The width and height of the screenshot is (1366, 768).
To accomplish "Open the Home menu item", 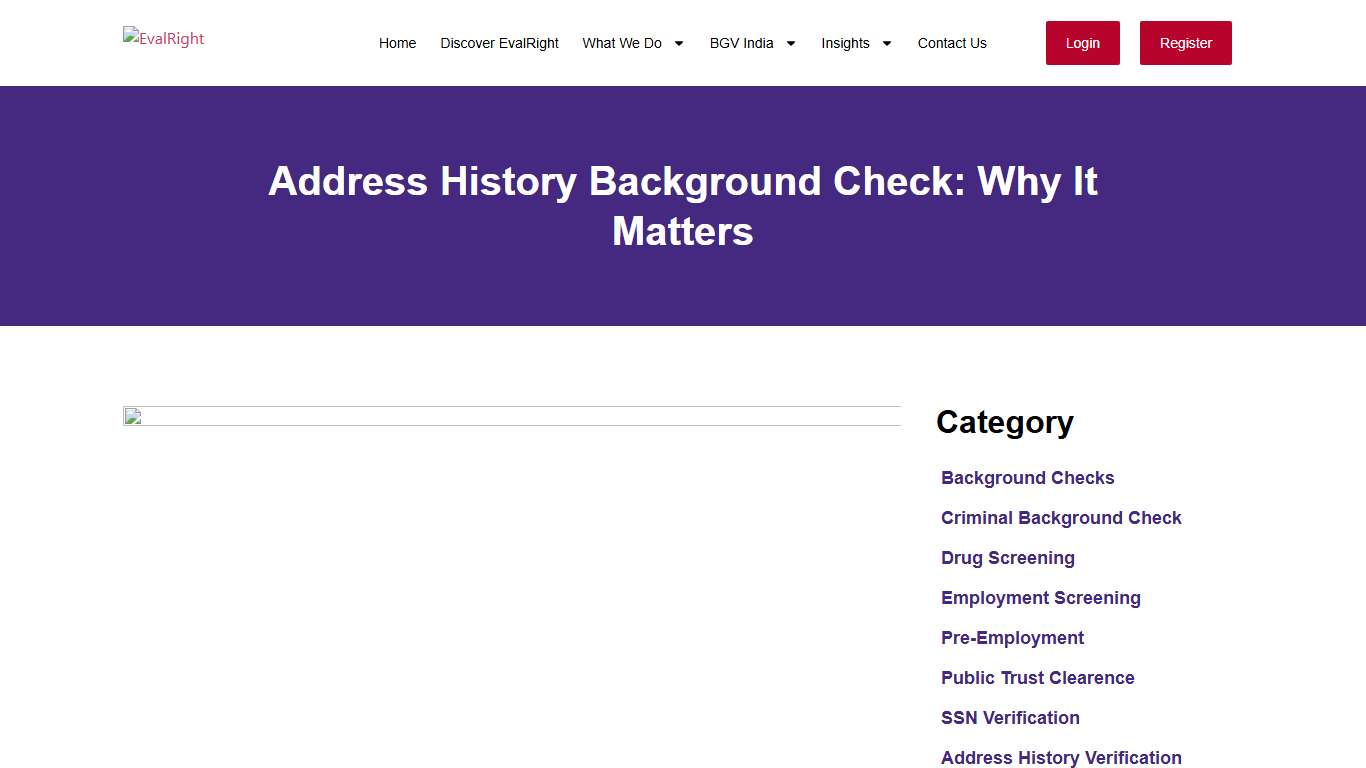I will click(x=397, y=43).
